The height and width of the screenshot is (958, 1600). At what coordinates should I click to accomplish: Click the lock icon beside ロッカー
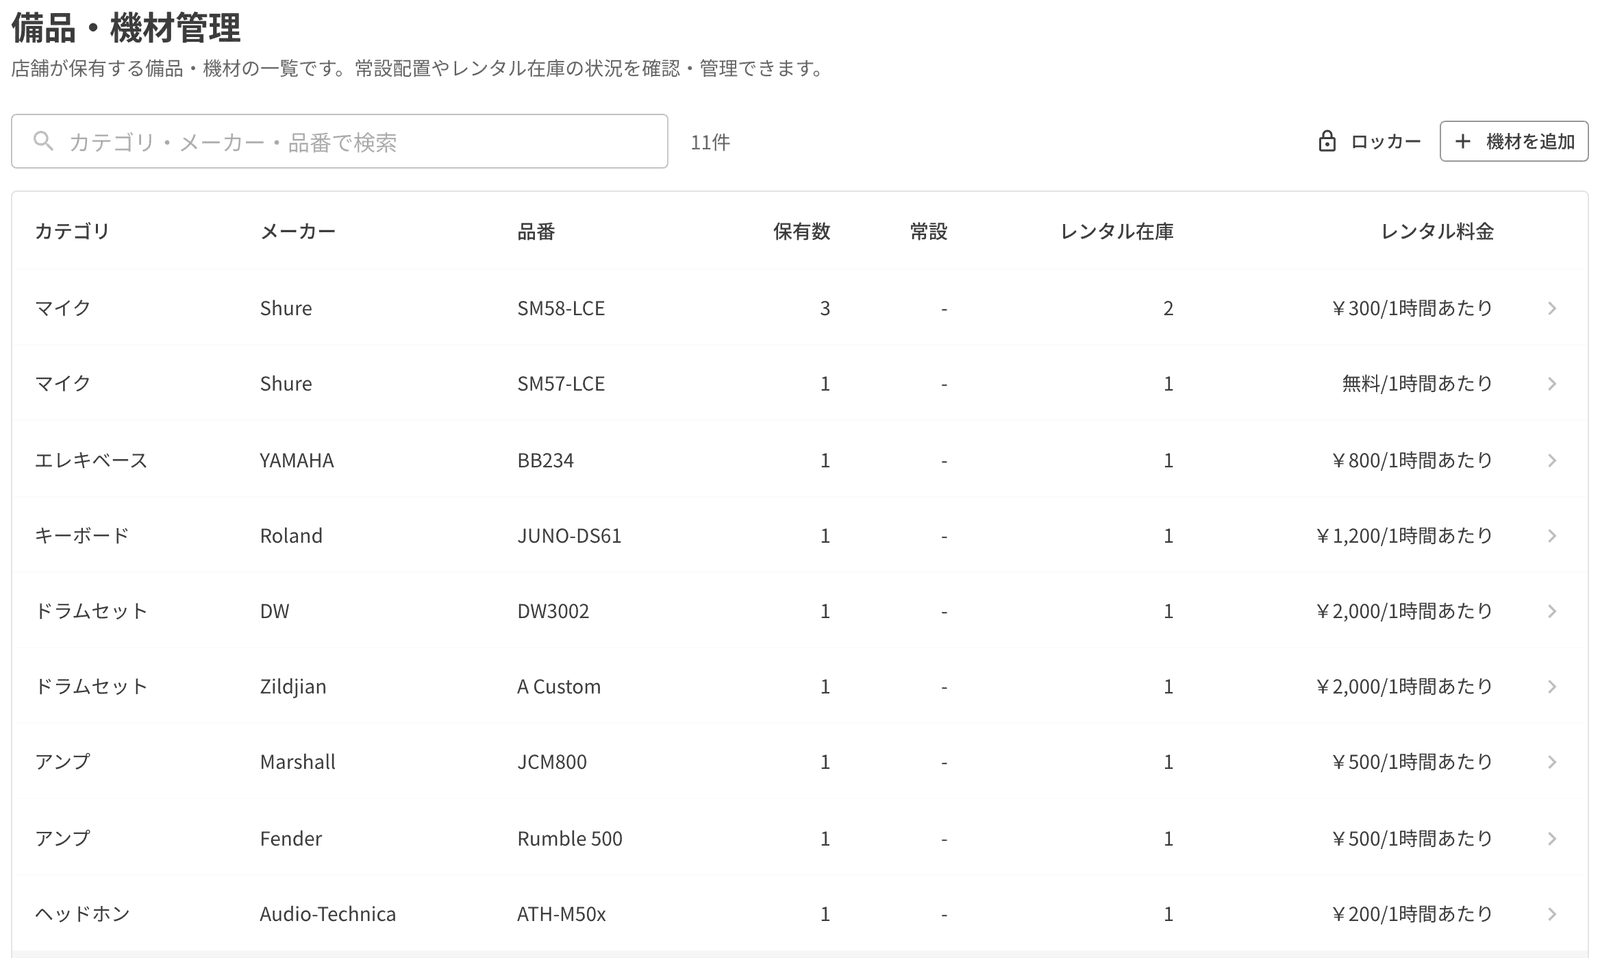[x=1327, y=141]
